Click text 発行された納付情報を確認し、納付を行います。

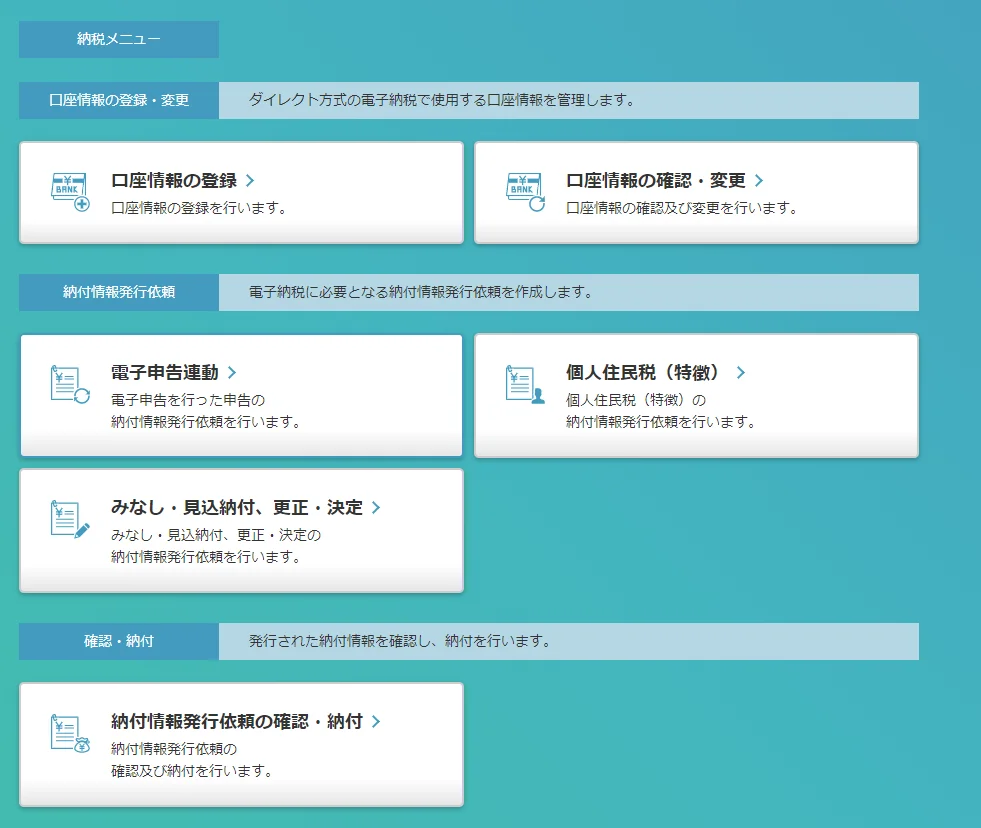[400, 641]
